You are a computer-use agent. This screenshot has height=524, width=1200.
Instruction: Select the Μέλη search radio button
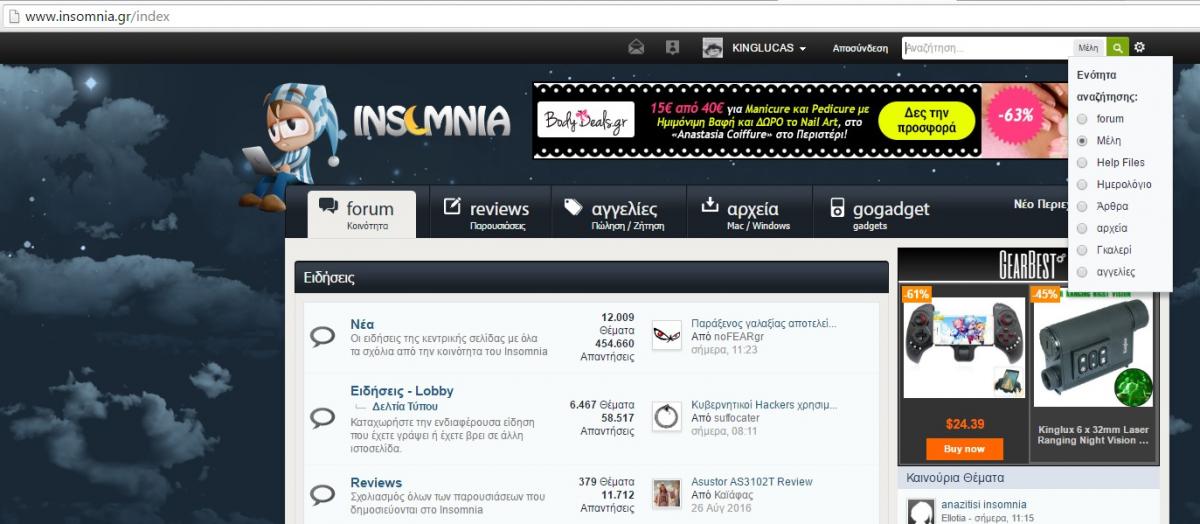(x=1082, y=141)
